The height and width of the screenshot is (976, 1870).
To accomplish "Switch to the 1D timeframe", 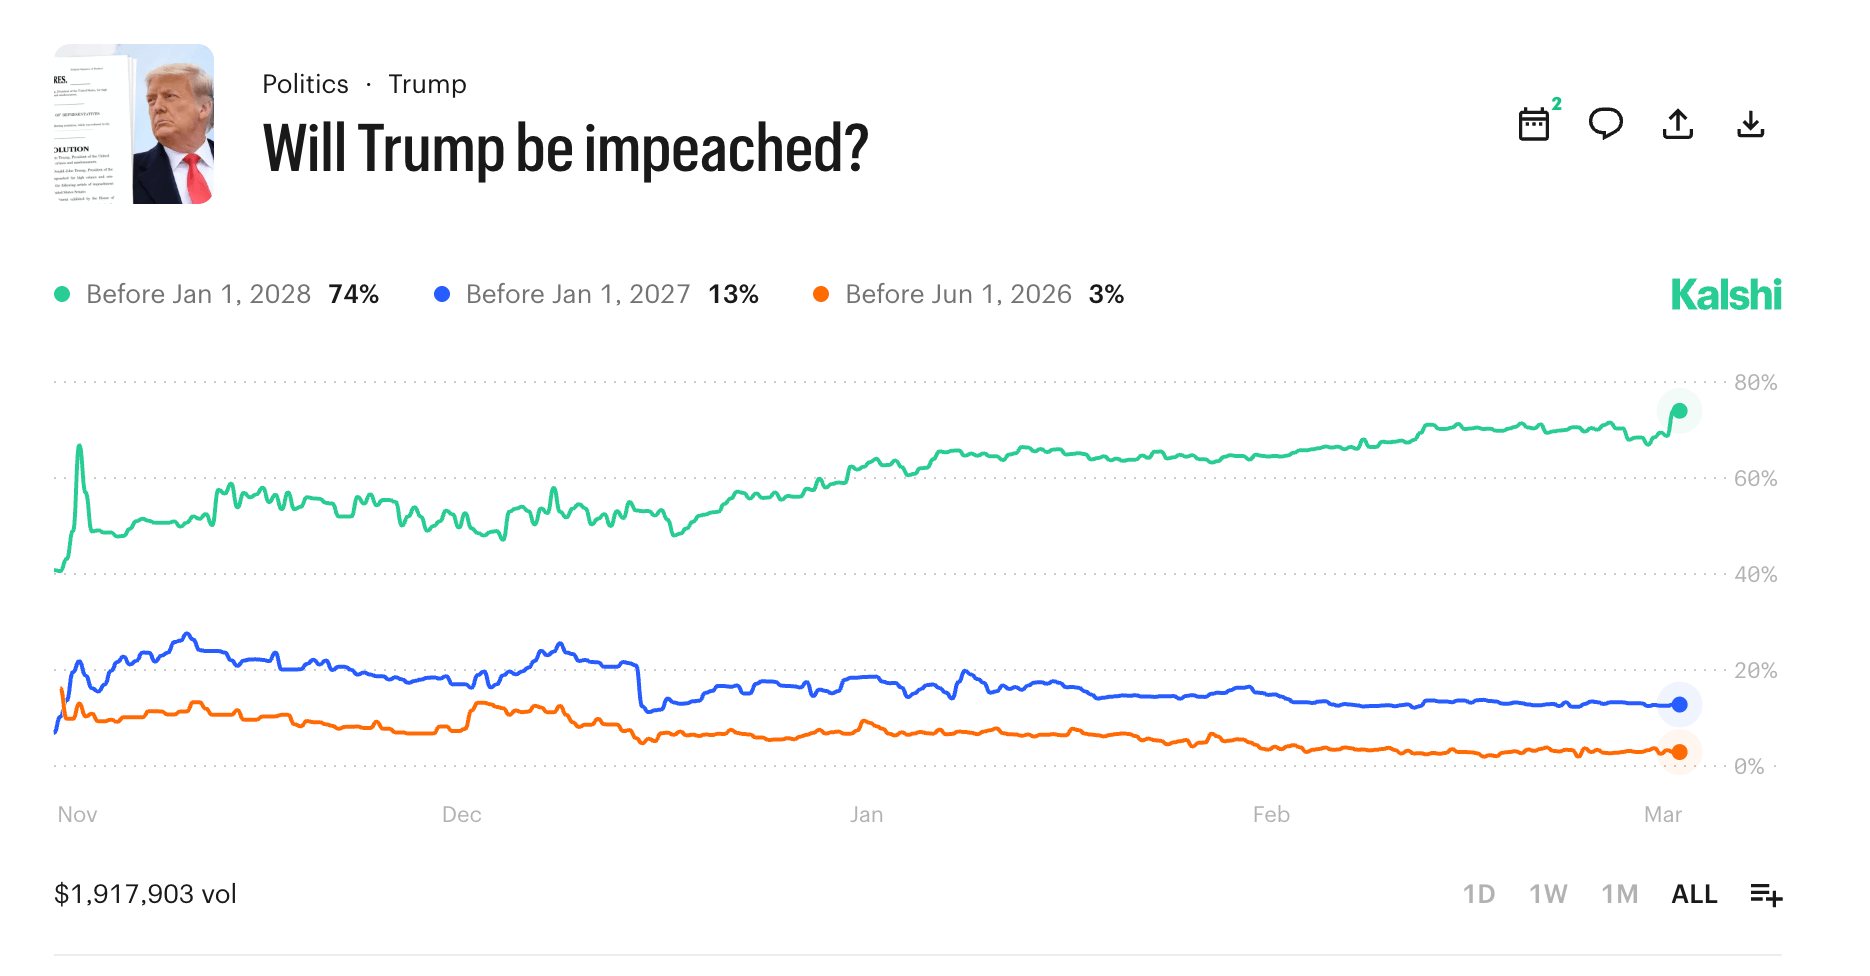I will point(1479,894).
